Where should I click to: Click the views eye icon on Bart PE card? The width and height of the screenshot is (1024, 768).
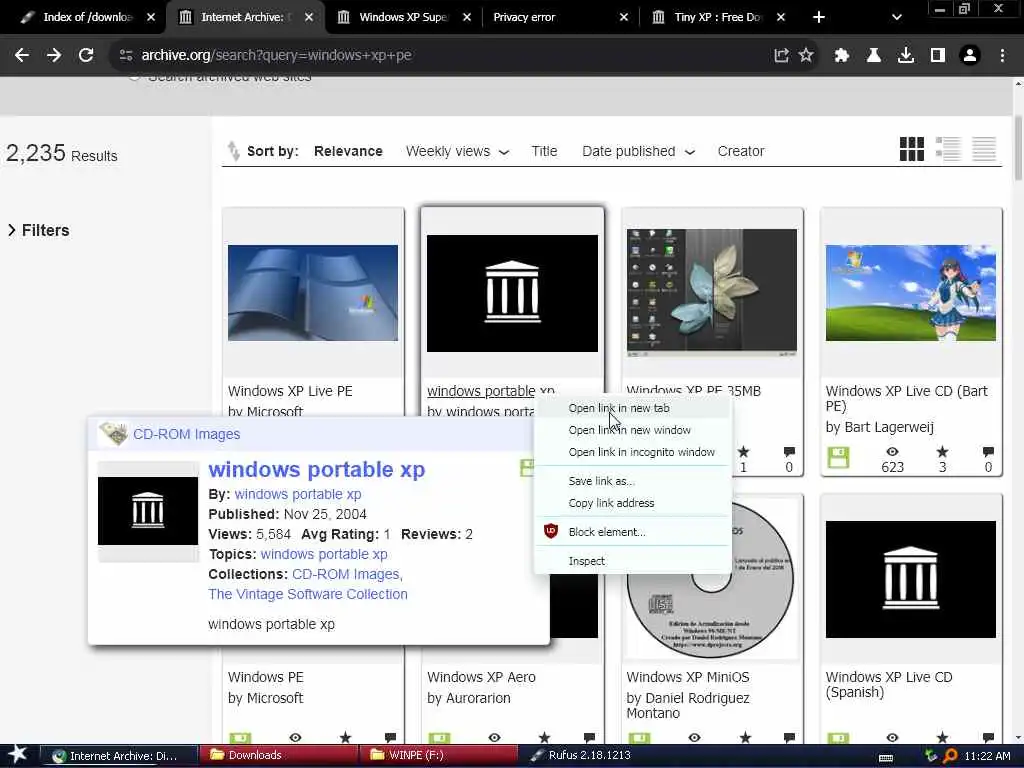(x=892, y=451)
